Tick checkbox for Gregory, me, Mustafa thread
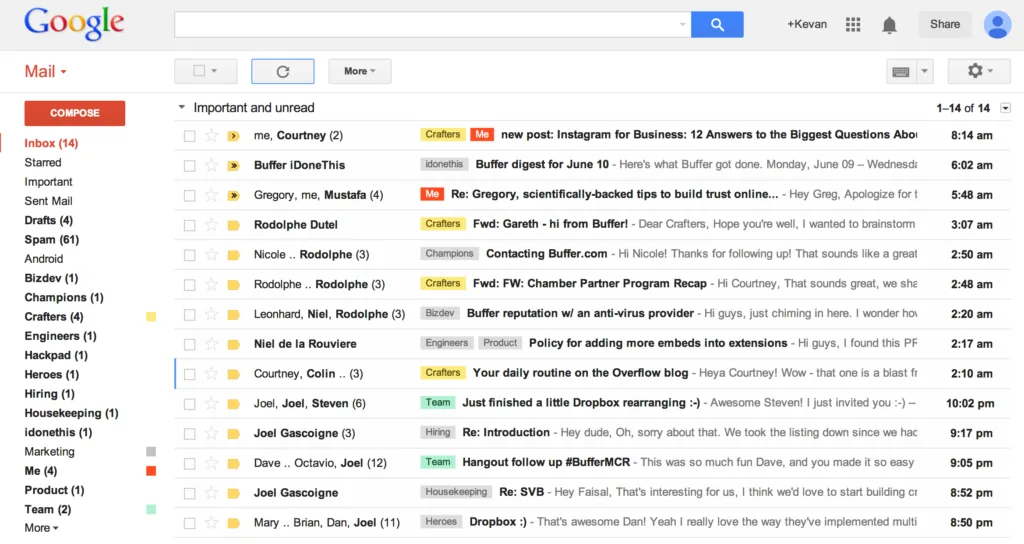1024x544 pixels. pyautogui.click(x=189, y=195)
